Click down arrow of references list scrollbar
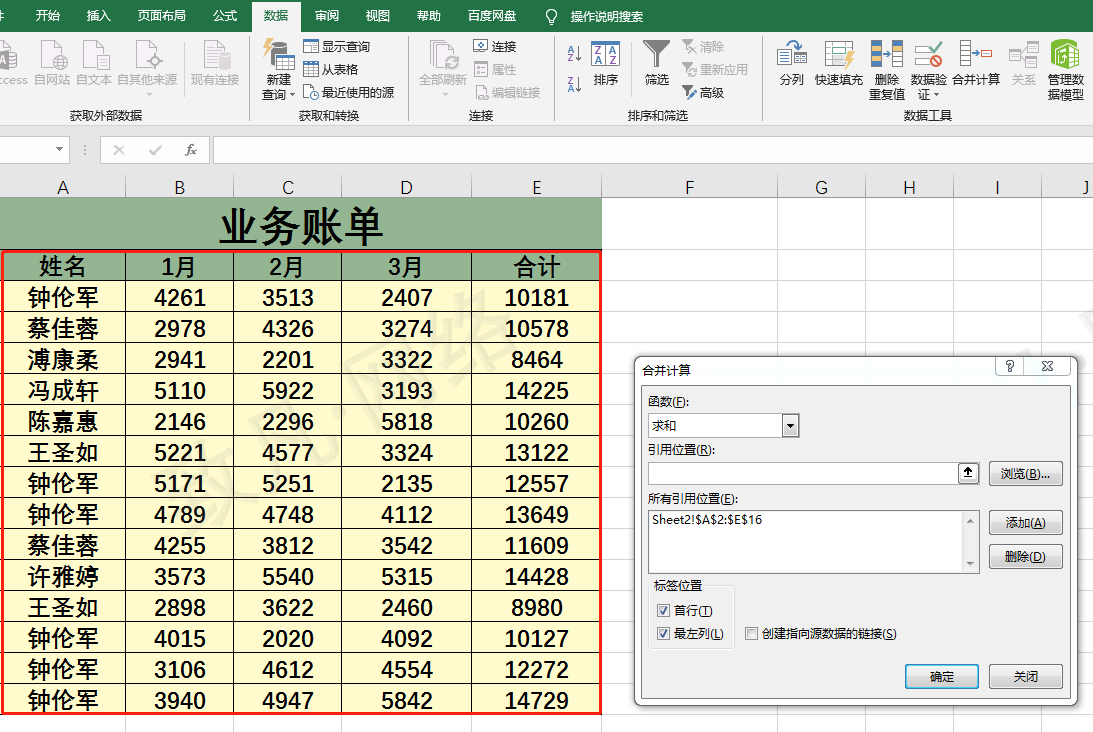The image size is (1093, 732). 970,564
